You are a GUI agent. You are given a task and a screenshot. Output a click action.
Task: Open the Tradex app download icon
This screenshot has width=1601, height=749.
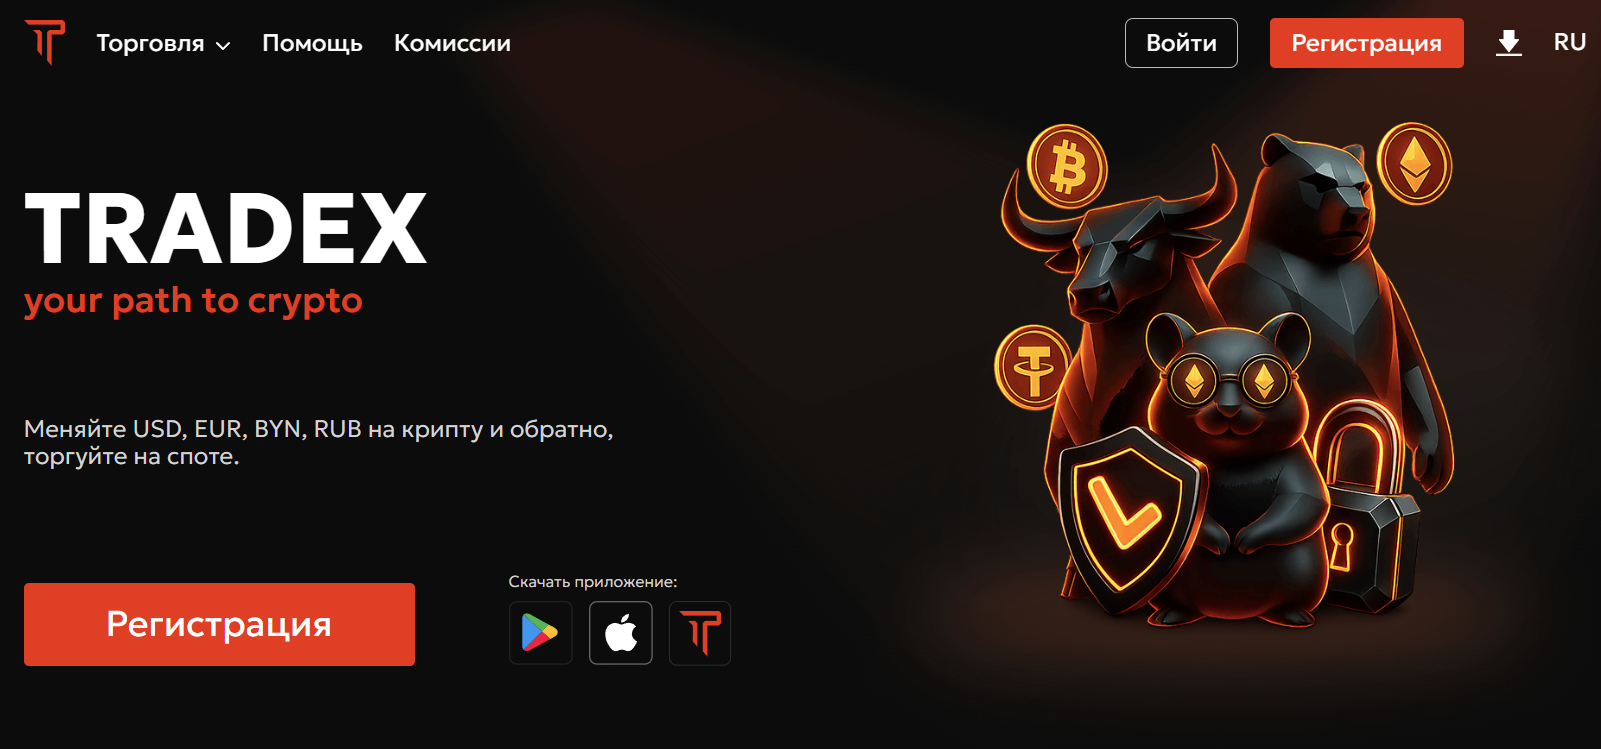click(x=700, y=633)
